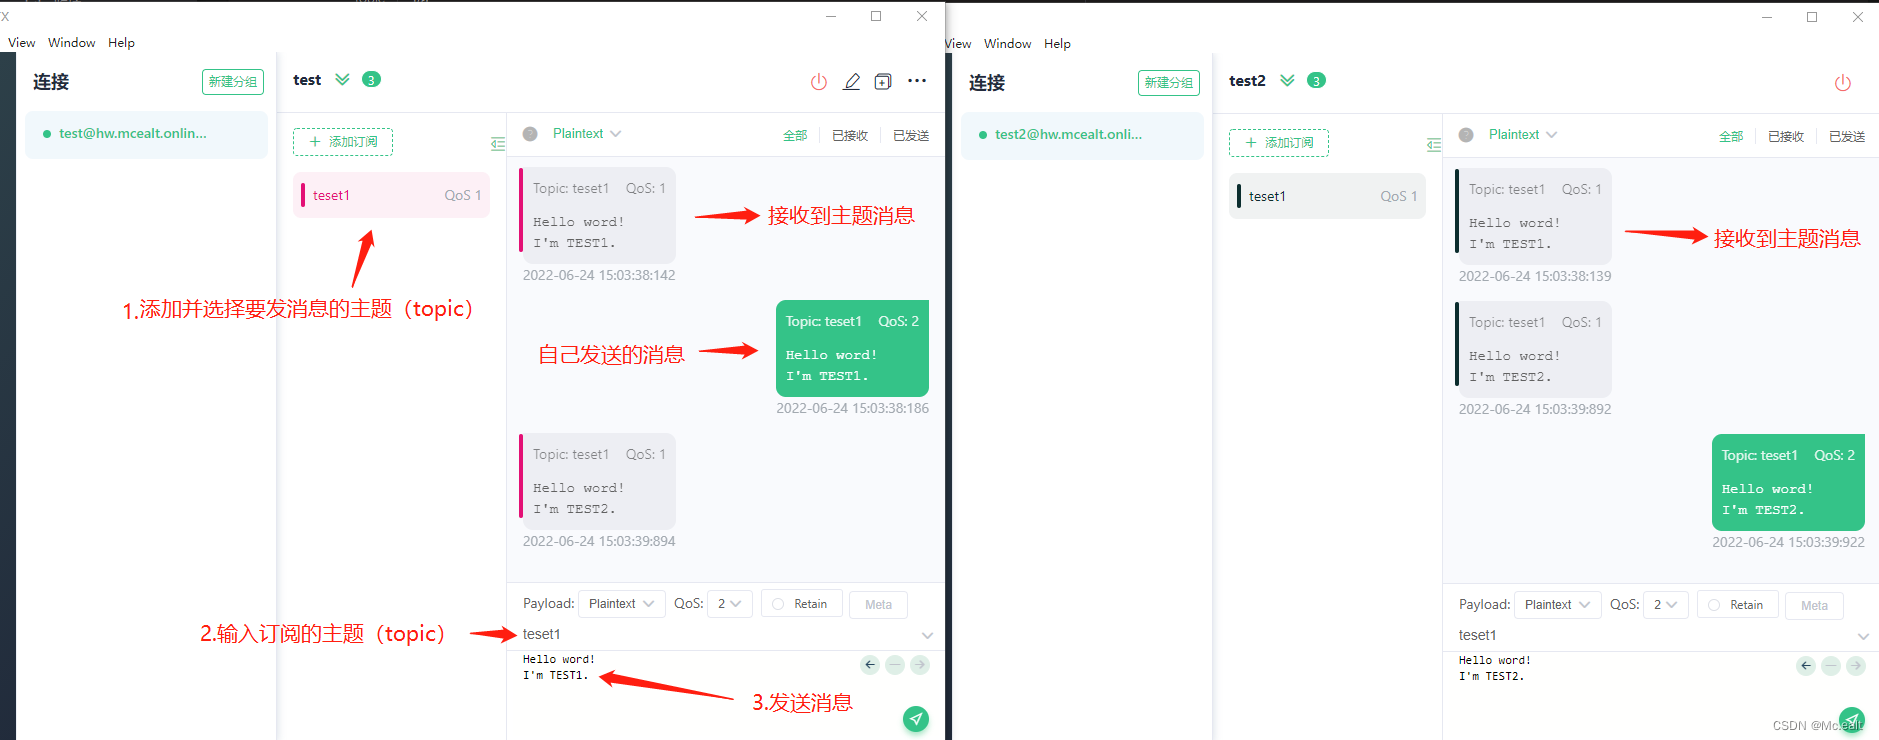Click the disconnect power icon in test window
The width and height of the screenshot is (1879, 740).
819,82
